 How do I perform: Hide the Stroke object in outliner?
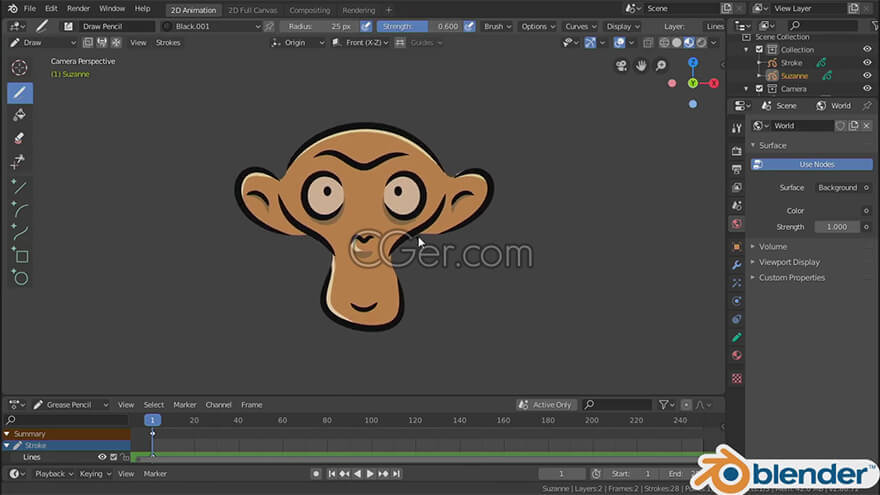point(867,63)
